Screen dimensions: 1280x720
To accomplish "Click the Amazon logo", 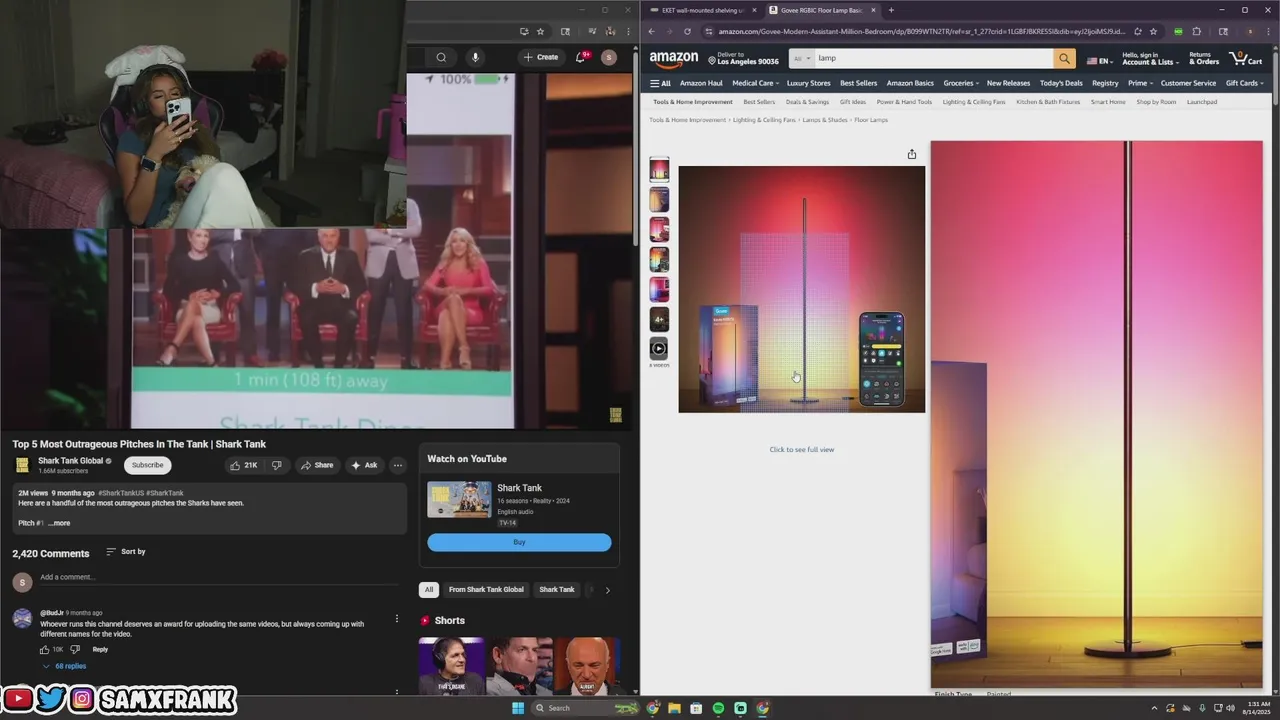I will (674, 59).
